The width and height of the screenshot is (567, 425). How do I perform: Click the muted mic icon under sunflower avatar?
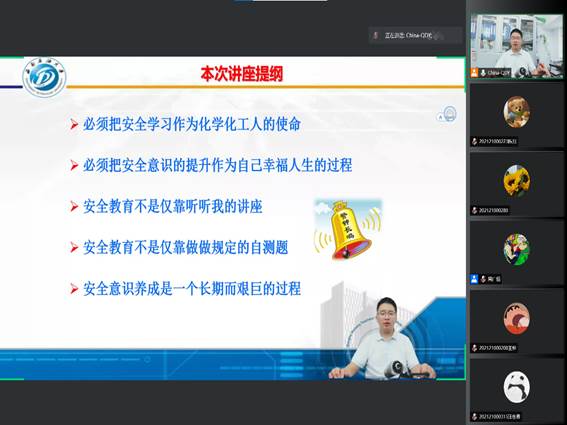(x=474, y=210)
